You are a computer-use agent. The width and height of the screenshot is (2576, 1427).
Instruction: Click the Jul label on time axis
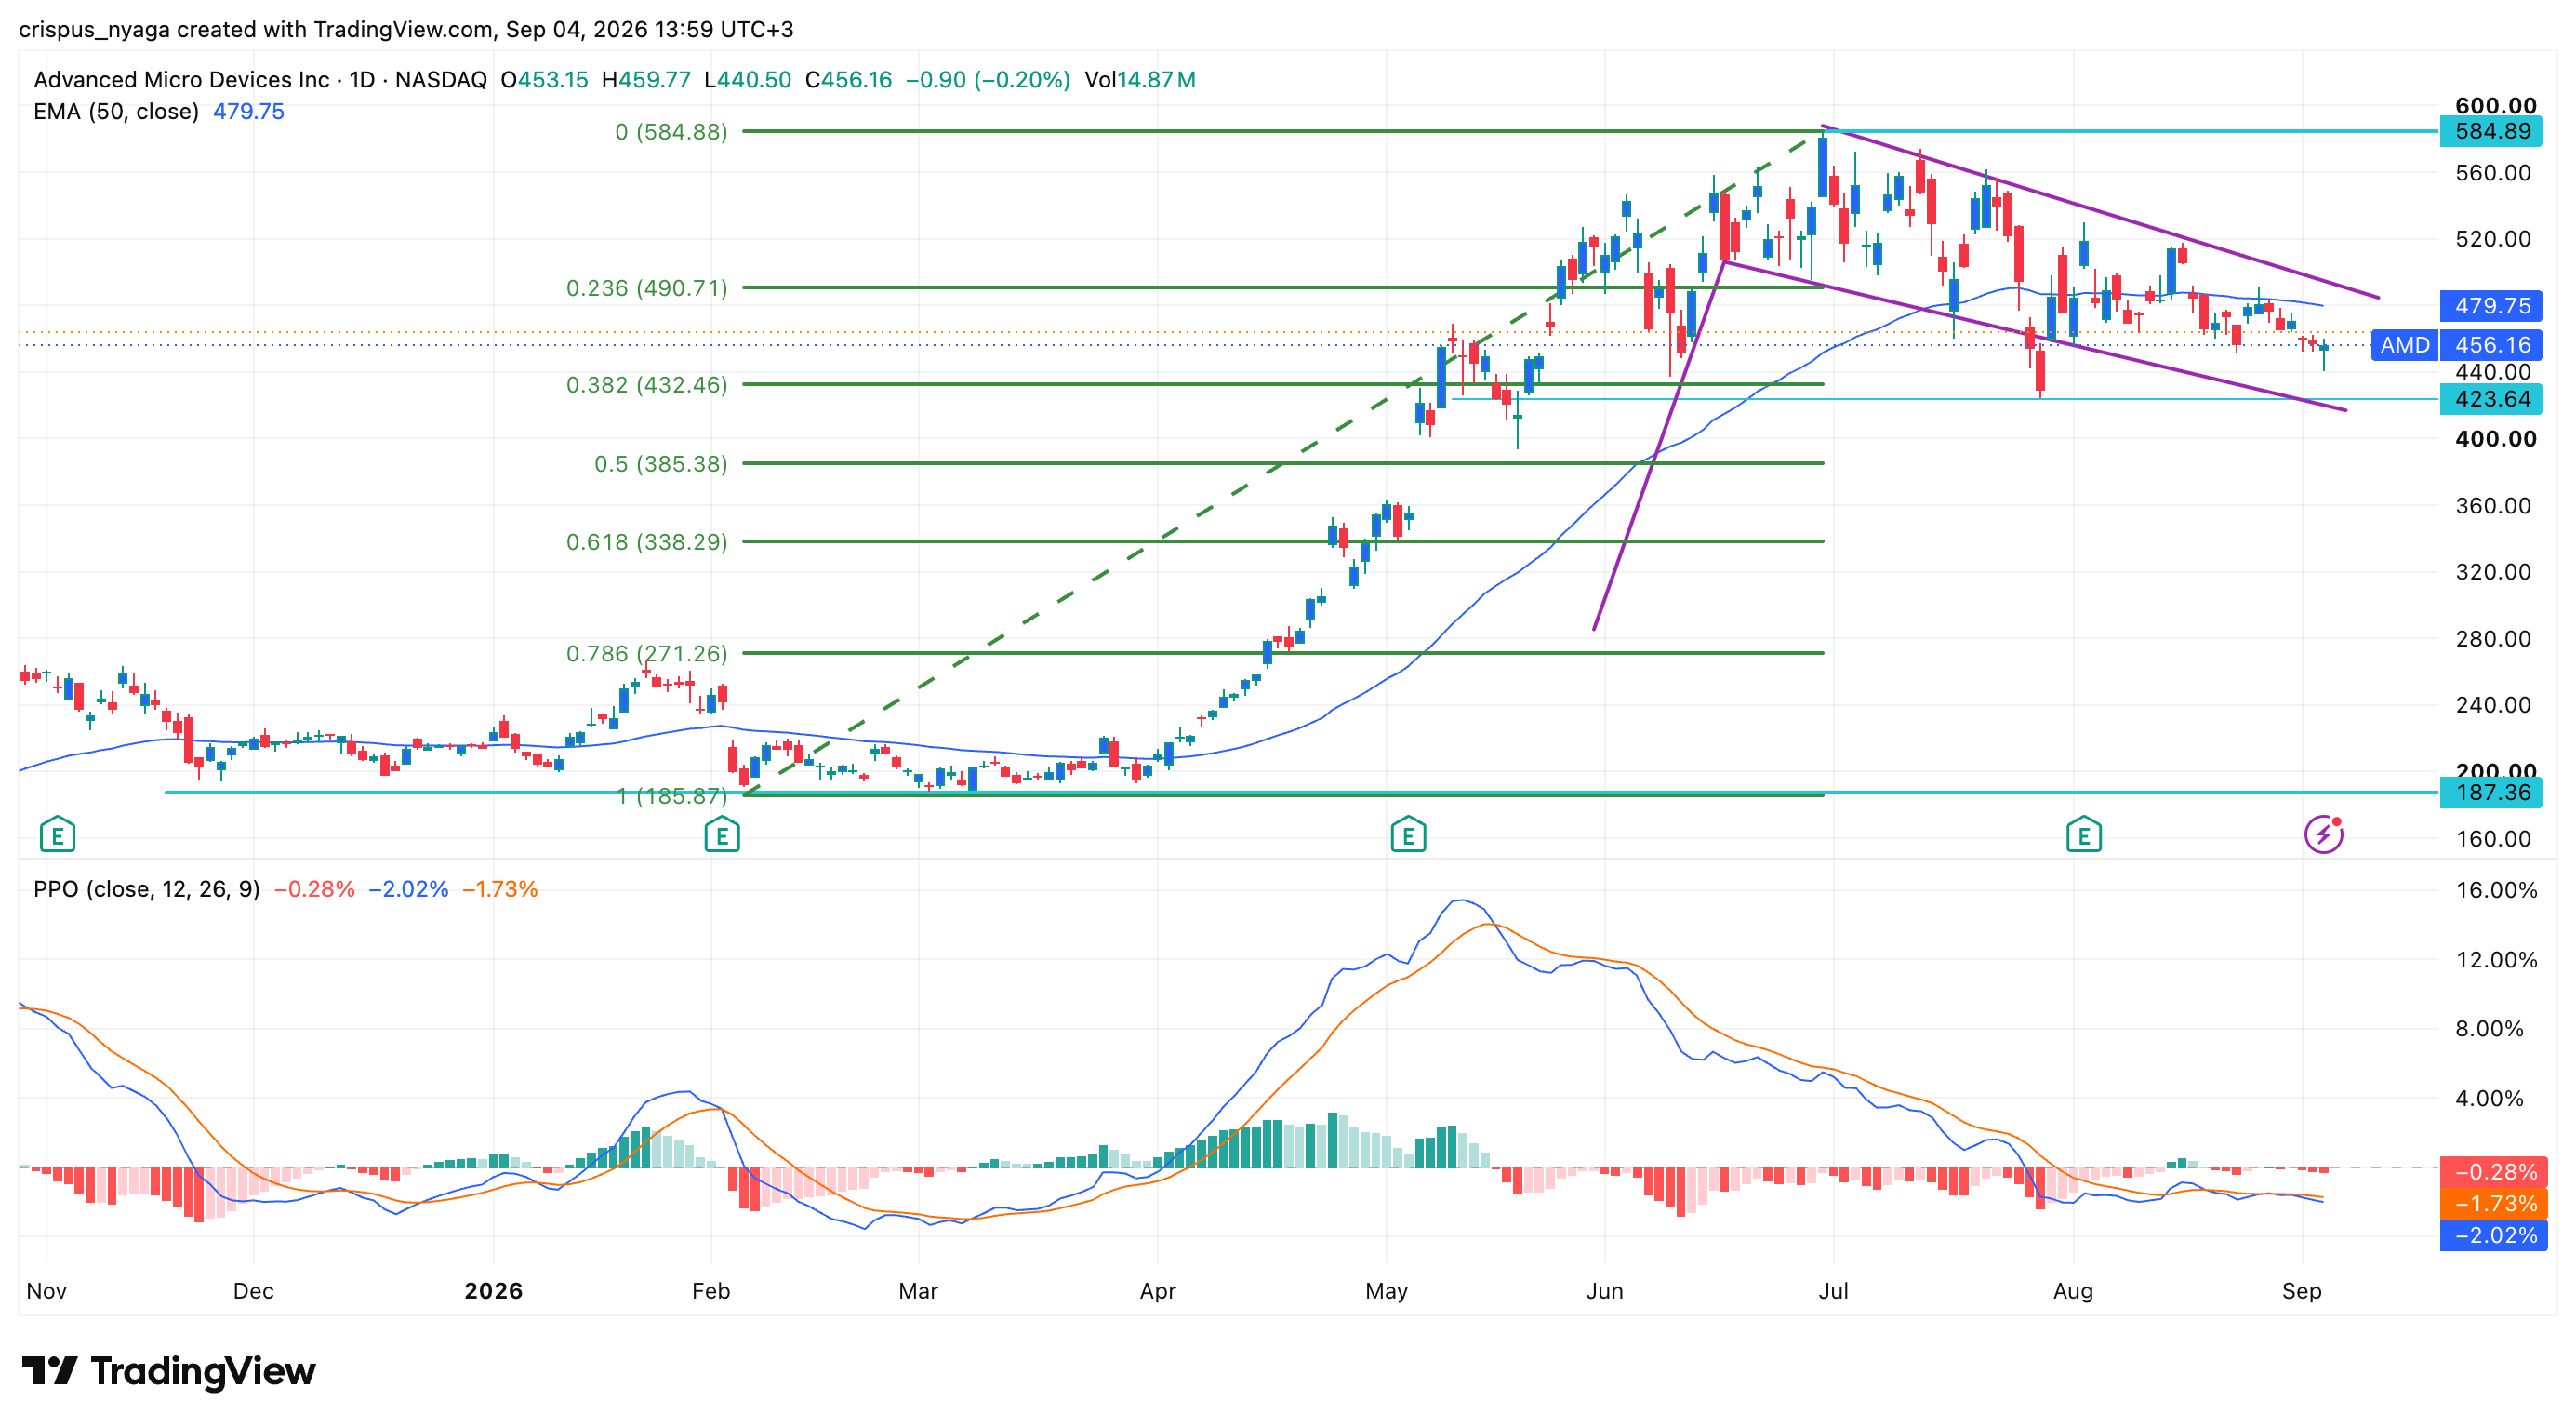tap(1833, 1291)
